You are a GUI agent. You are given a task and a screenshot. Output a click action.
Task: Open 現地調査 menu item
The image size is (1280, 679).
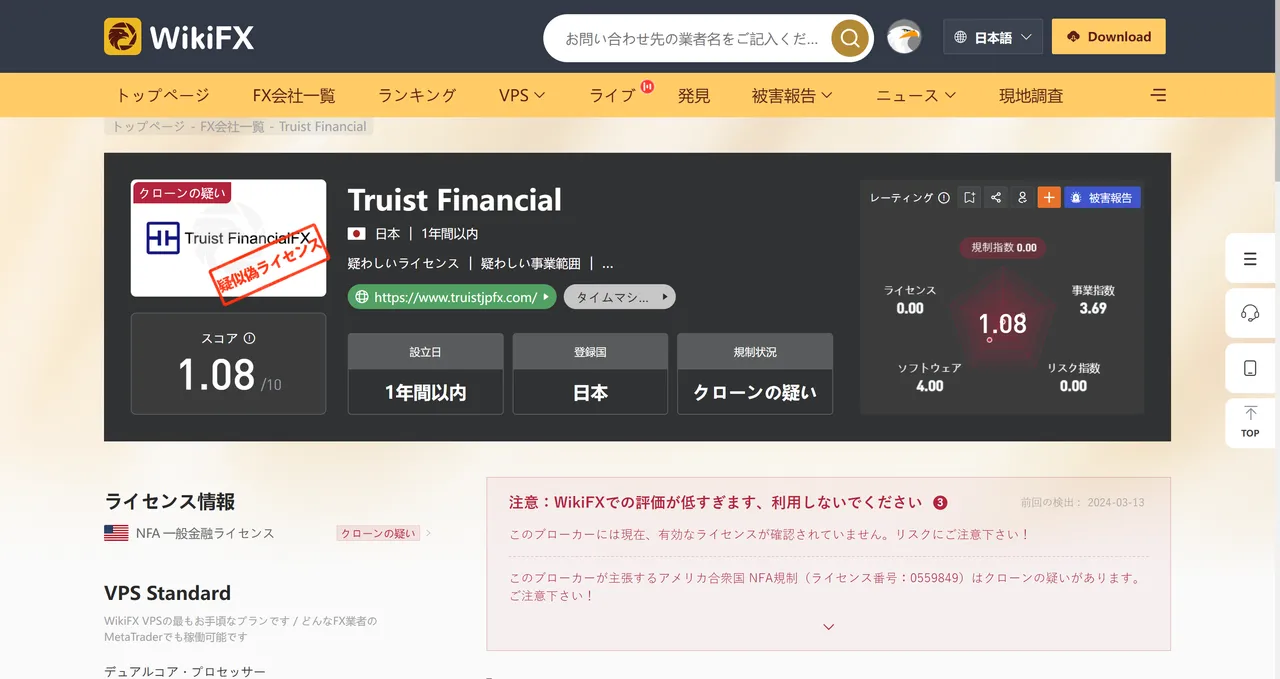point(1031,95)
